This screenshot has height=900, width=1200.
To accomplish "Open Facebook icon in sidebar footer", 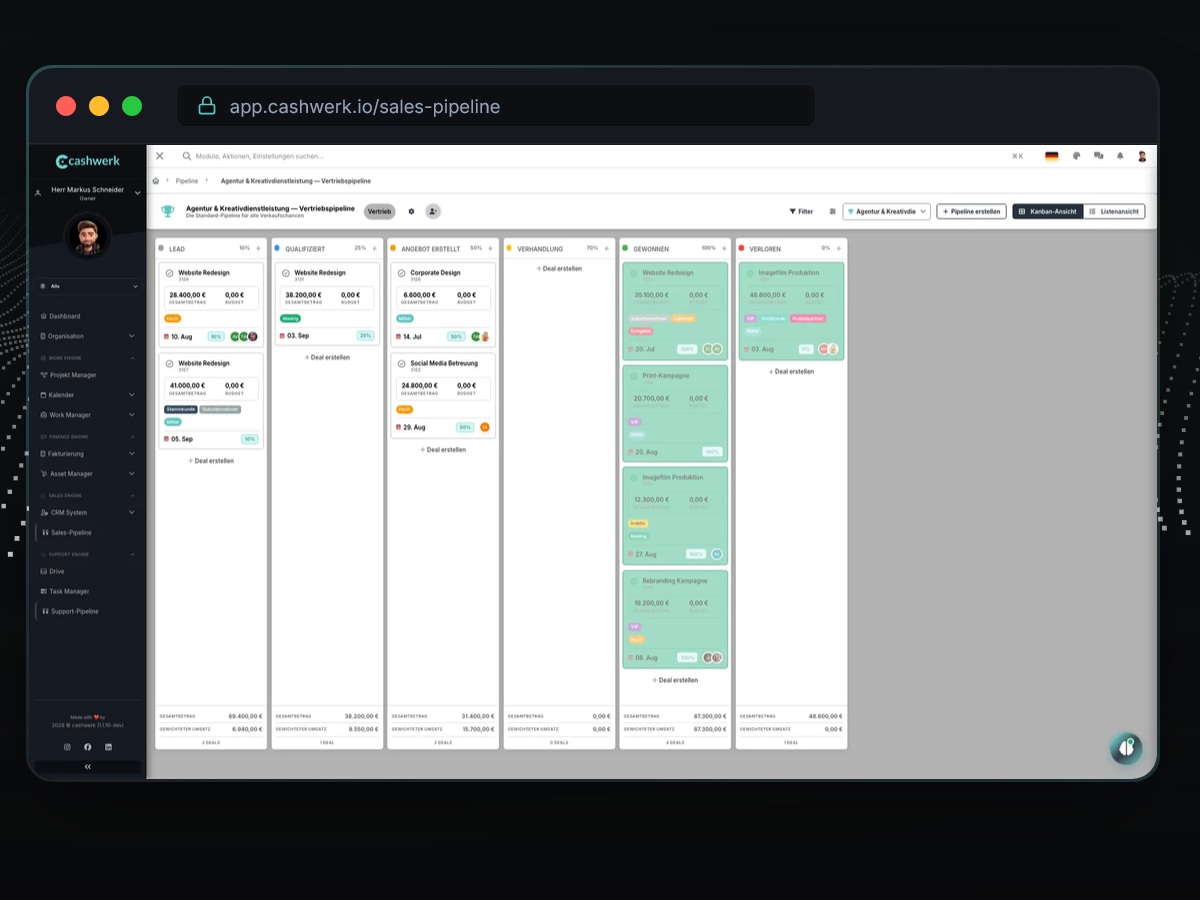I will (x=88, y=747).
